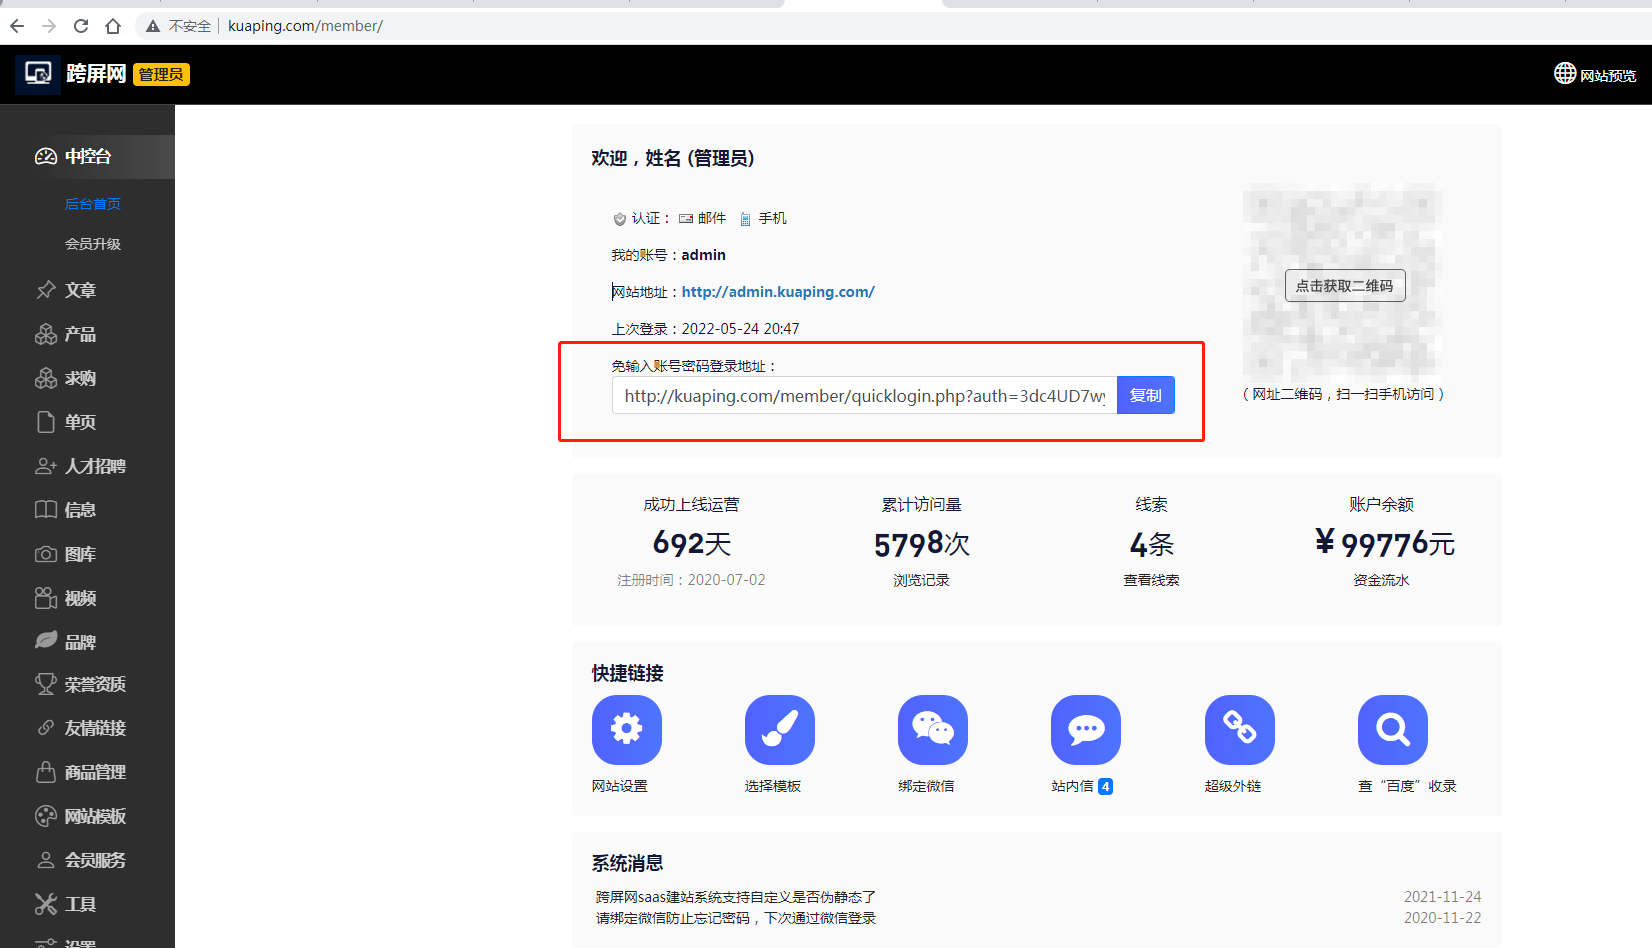Open the 超级外链 quick link
The height and width of the screenshot is (948, 1652).
1239,730
